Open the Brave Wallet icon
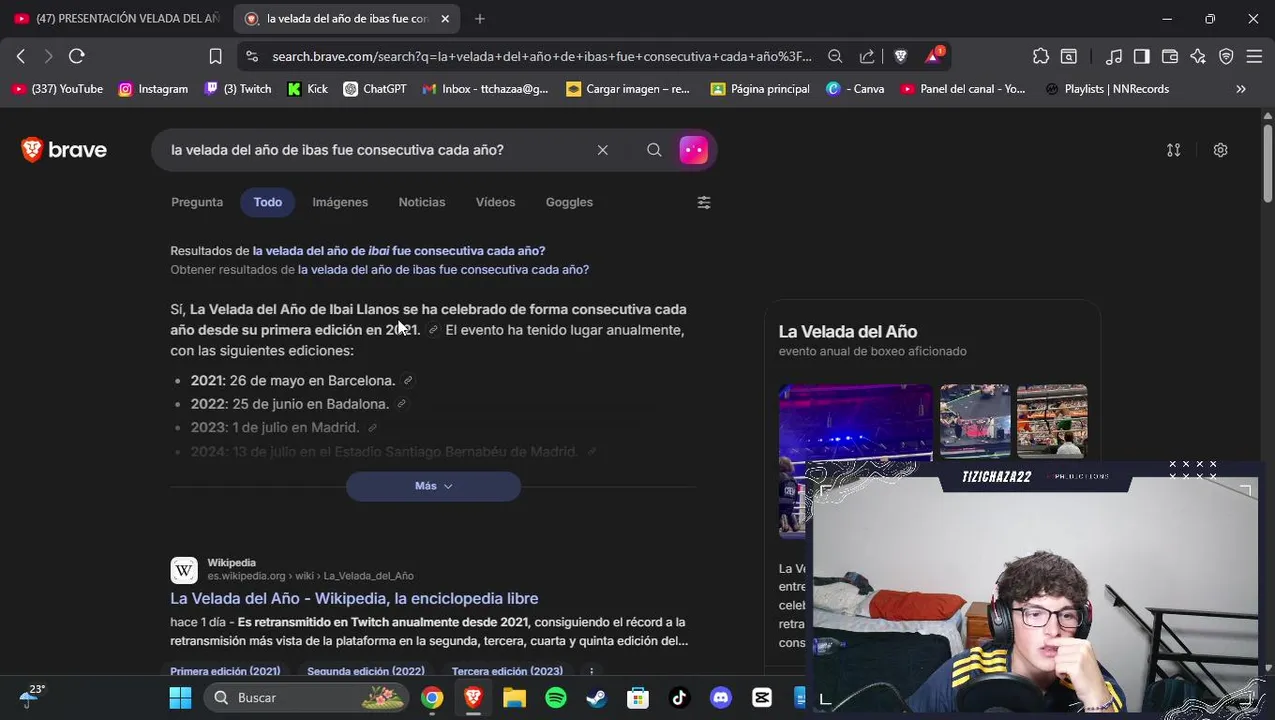This screenshot has width=1275, height=720. (1169, 56)
